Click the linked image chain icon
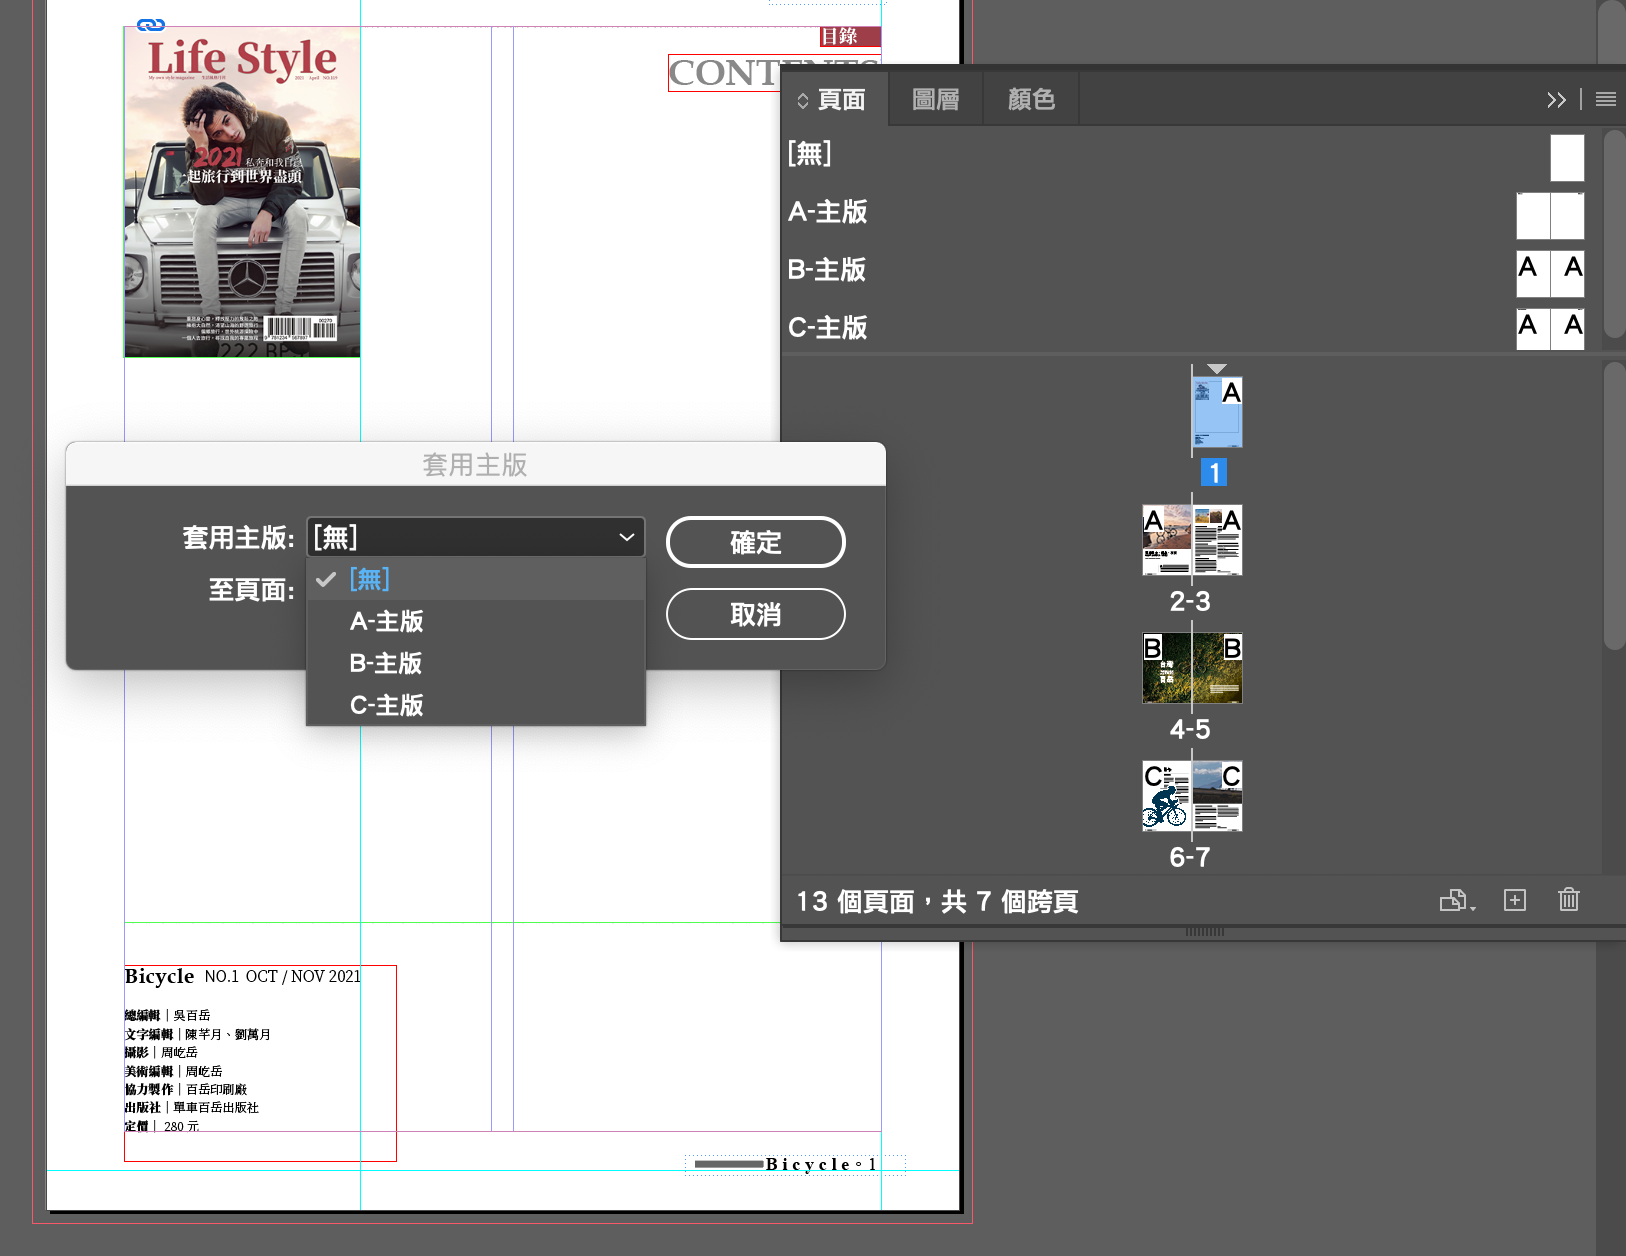Image resolution: width=1626 pixels, height=1256 pixels. tap(151, 25)
